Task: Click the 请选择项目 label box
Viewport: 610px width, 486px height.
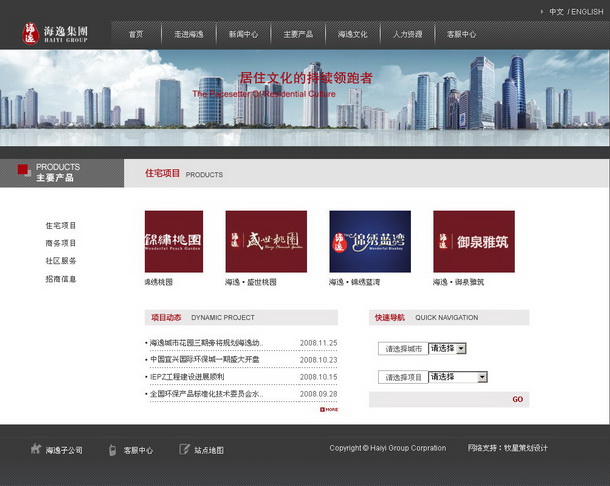Action: tap(403, 377)
